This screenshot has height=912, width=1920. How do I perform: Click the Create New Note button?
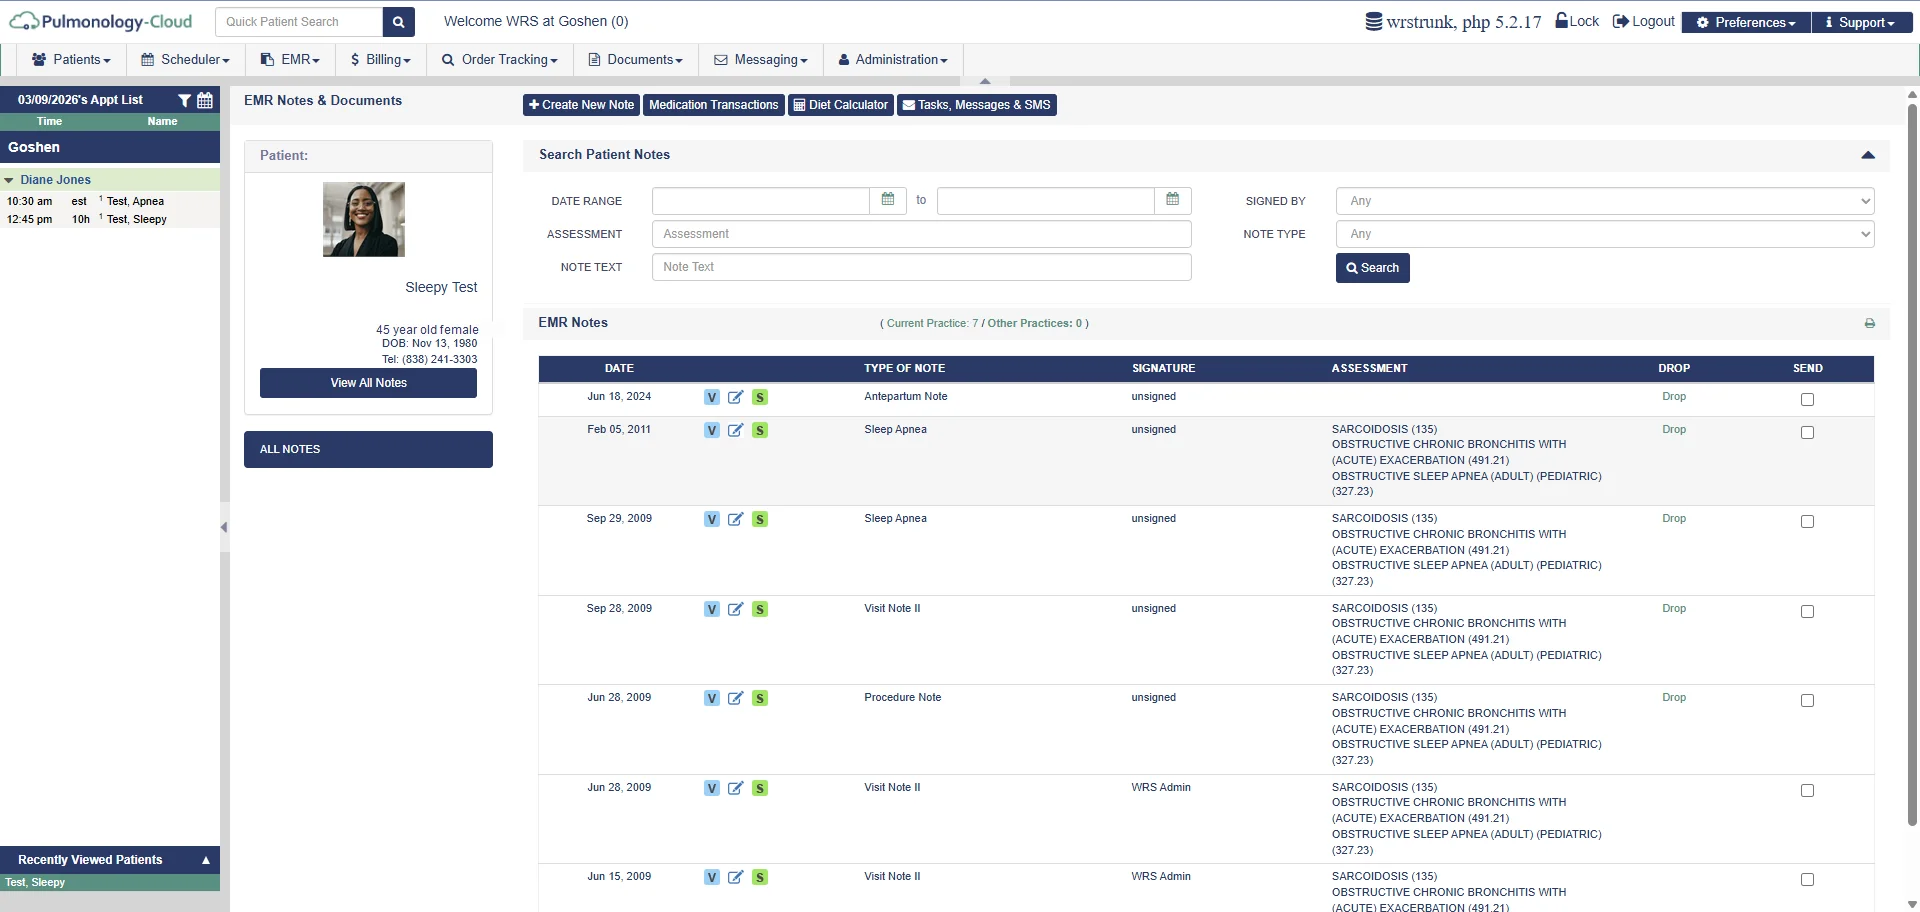coord(581,105)
